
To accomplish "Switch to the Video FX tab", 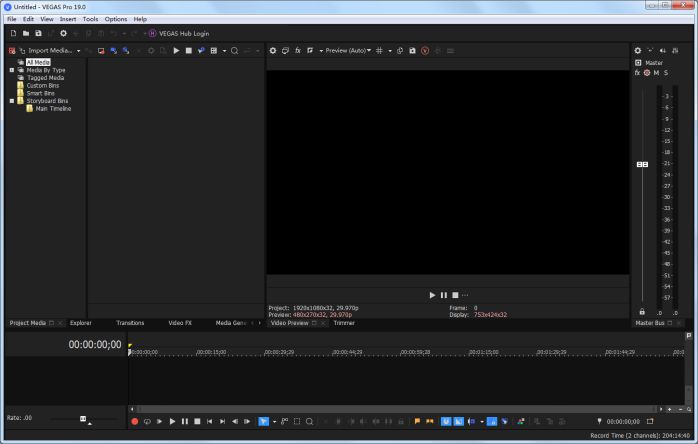I will (x=180, y=323).
